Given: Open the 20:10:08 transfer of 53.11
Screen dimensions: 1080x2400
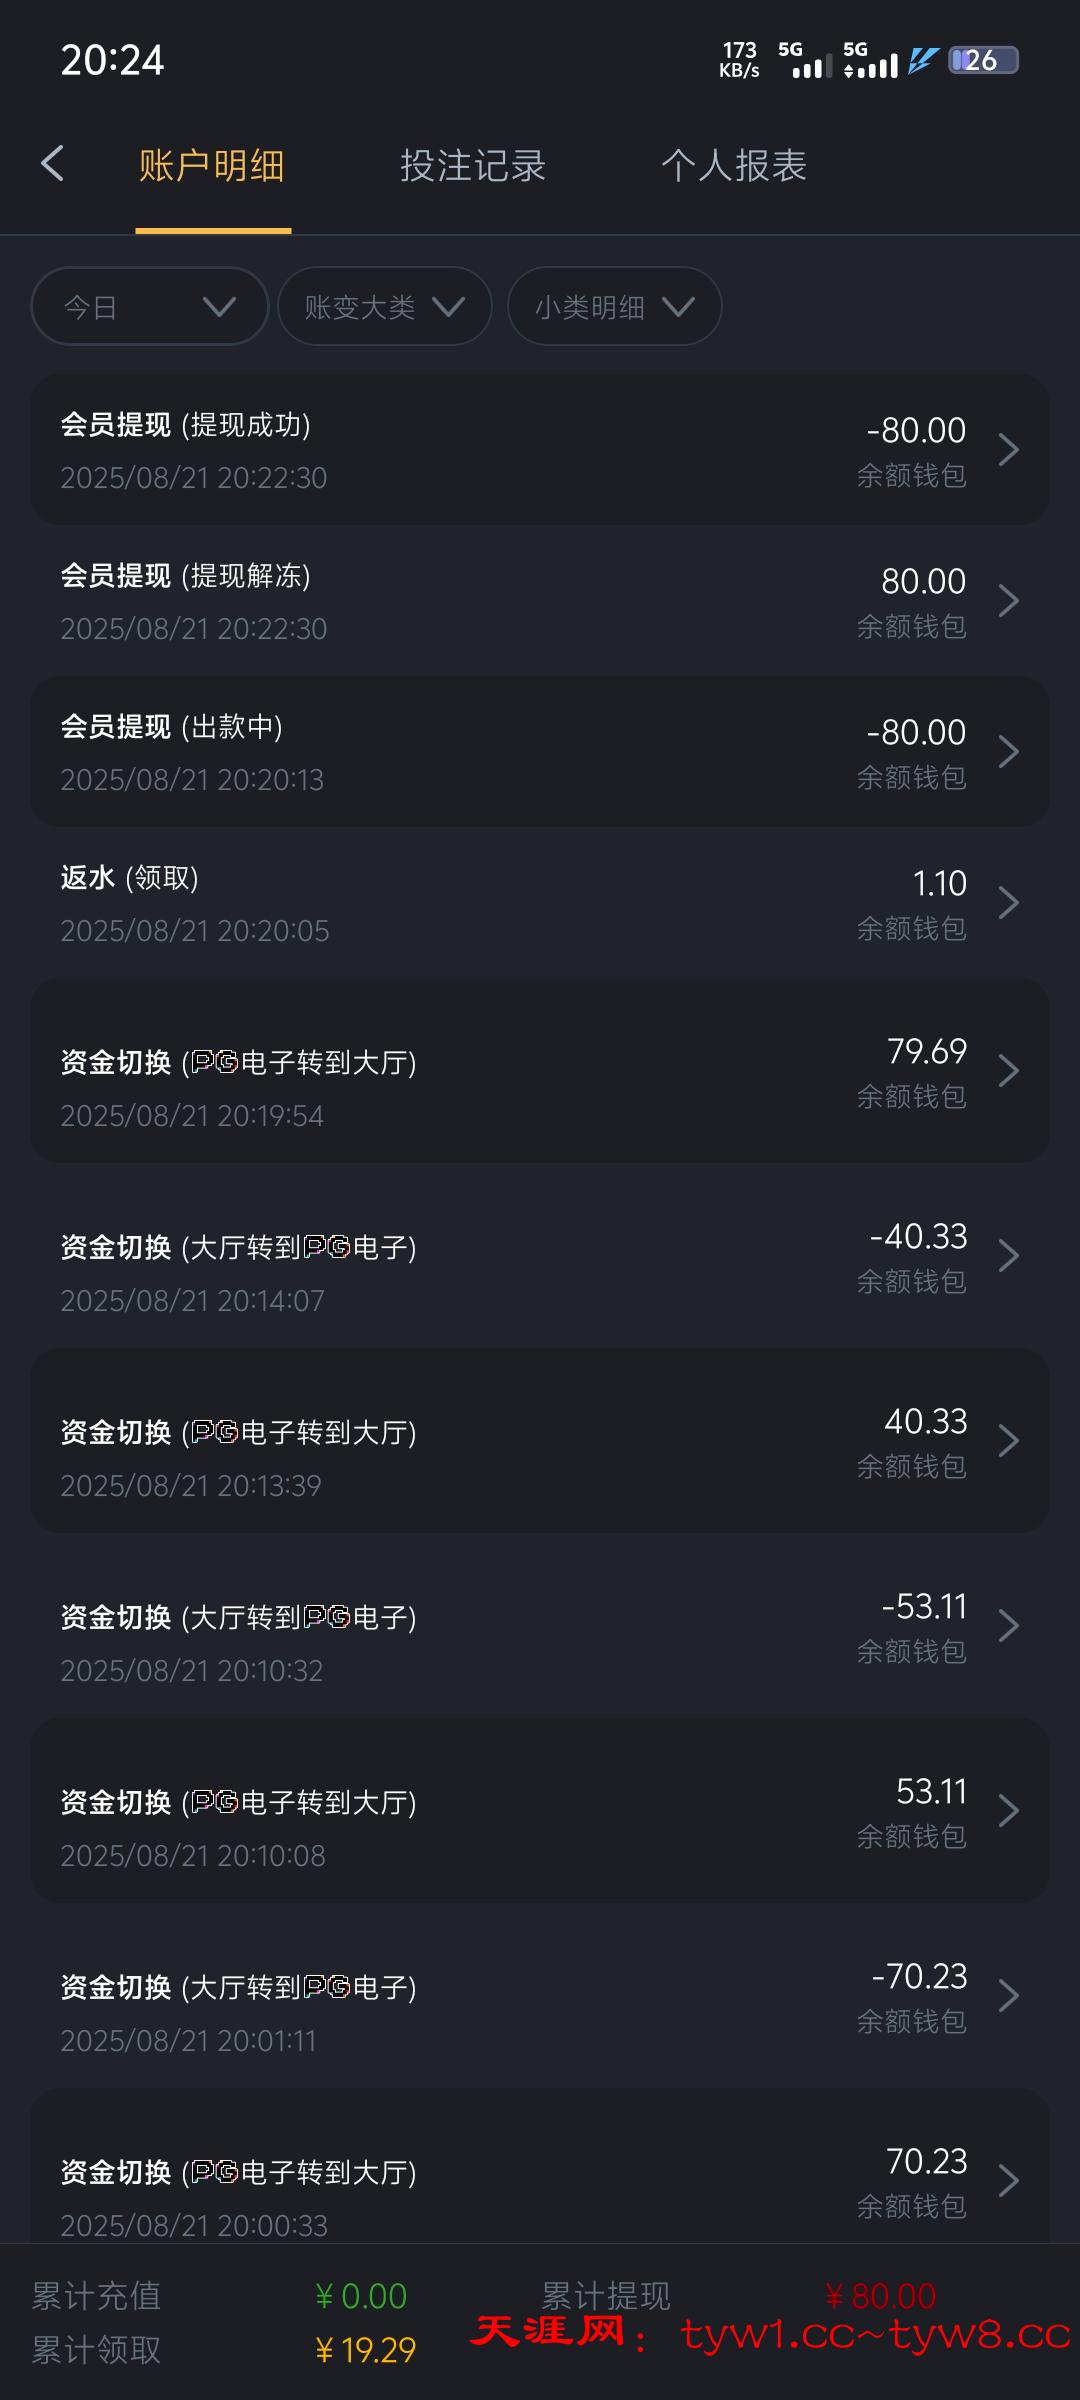Looking at the screenshot, I should [540, 1811].
